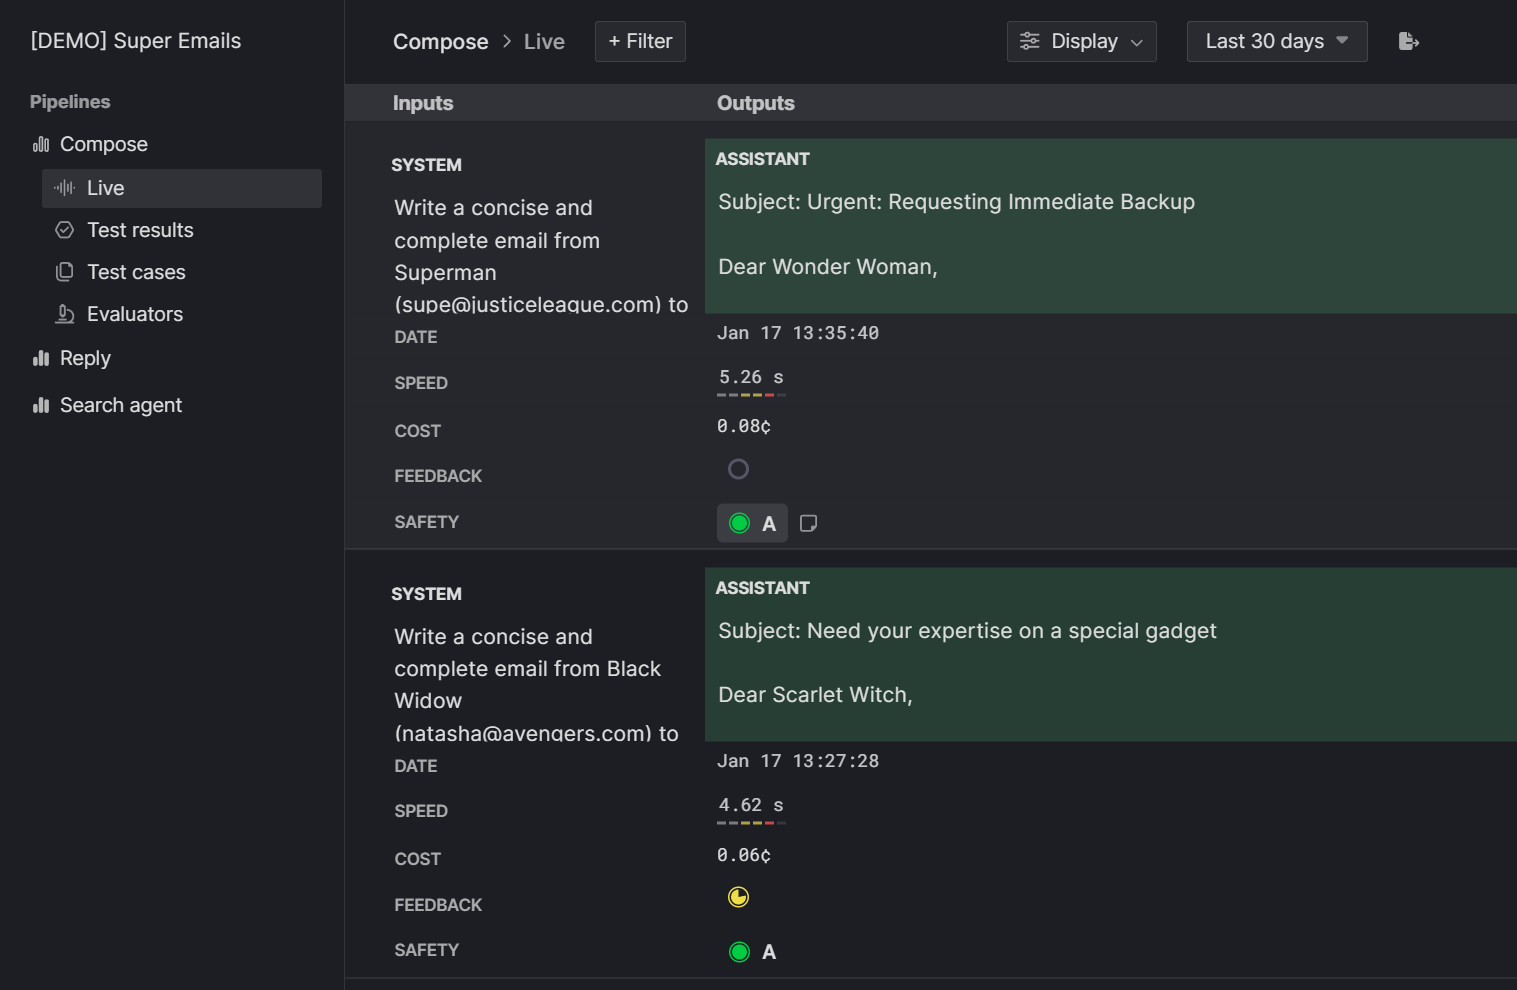Click the Last 30 days caret arrow

[1342, 40]
